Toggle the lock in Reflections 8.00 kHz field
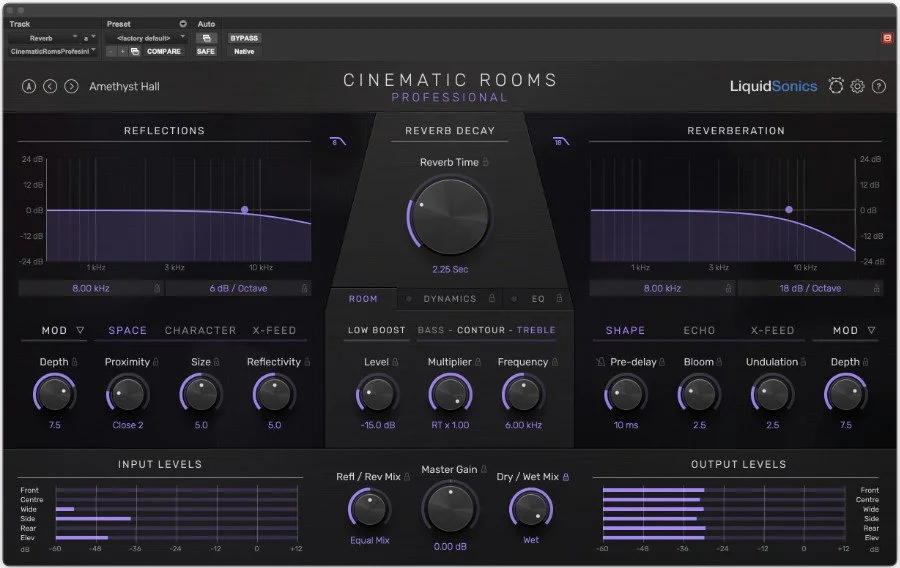The height and width of the screenshot is (568, 900). (157, 288)
